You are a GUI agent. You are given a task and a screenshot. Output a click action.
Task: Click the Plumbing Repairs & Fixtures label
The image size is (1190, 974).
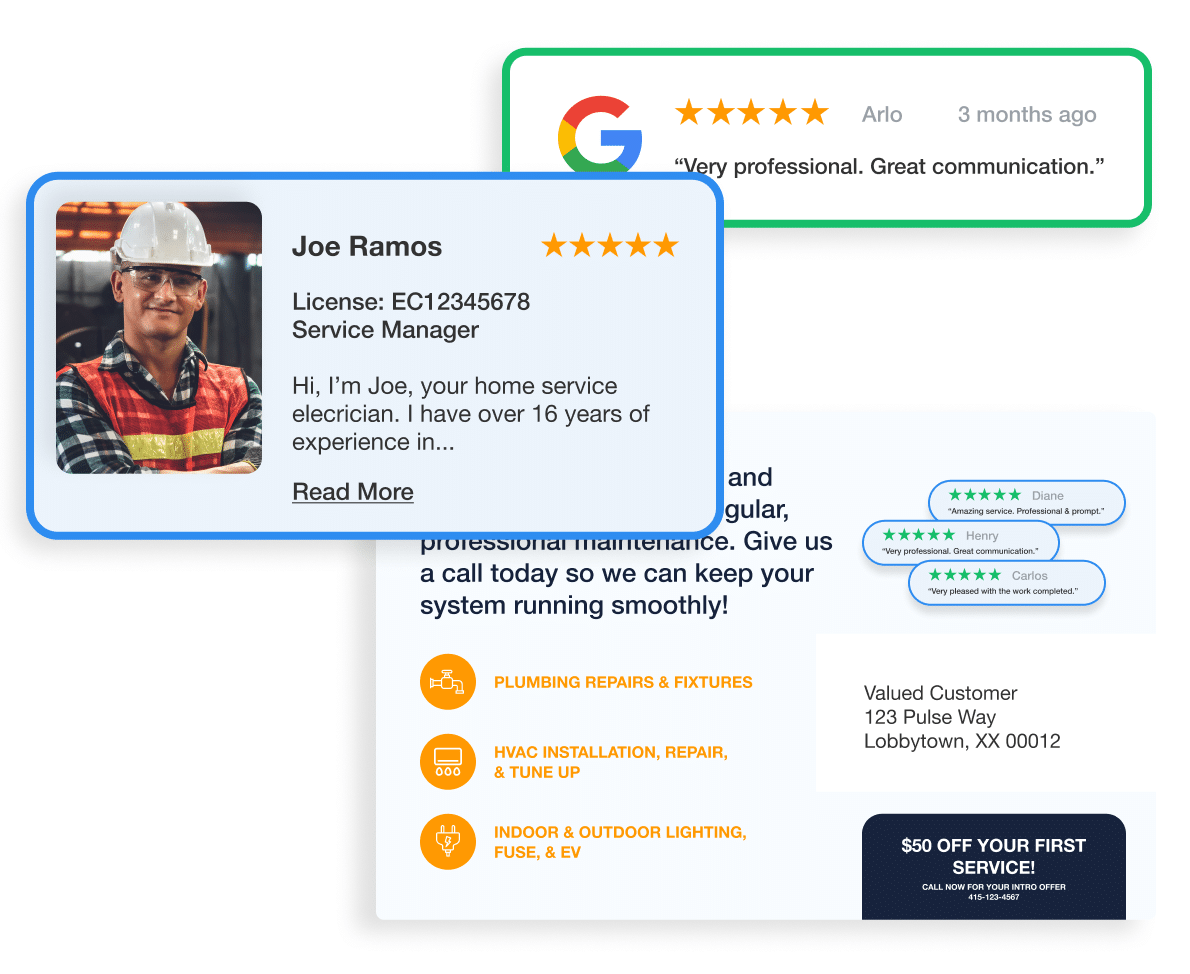(x=623, y=682)
